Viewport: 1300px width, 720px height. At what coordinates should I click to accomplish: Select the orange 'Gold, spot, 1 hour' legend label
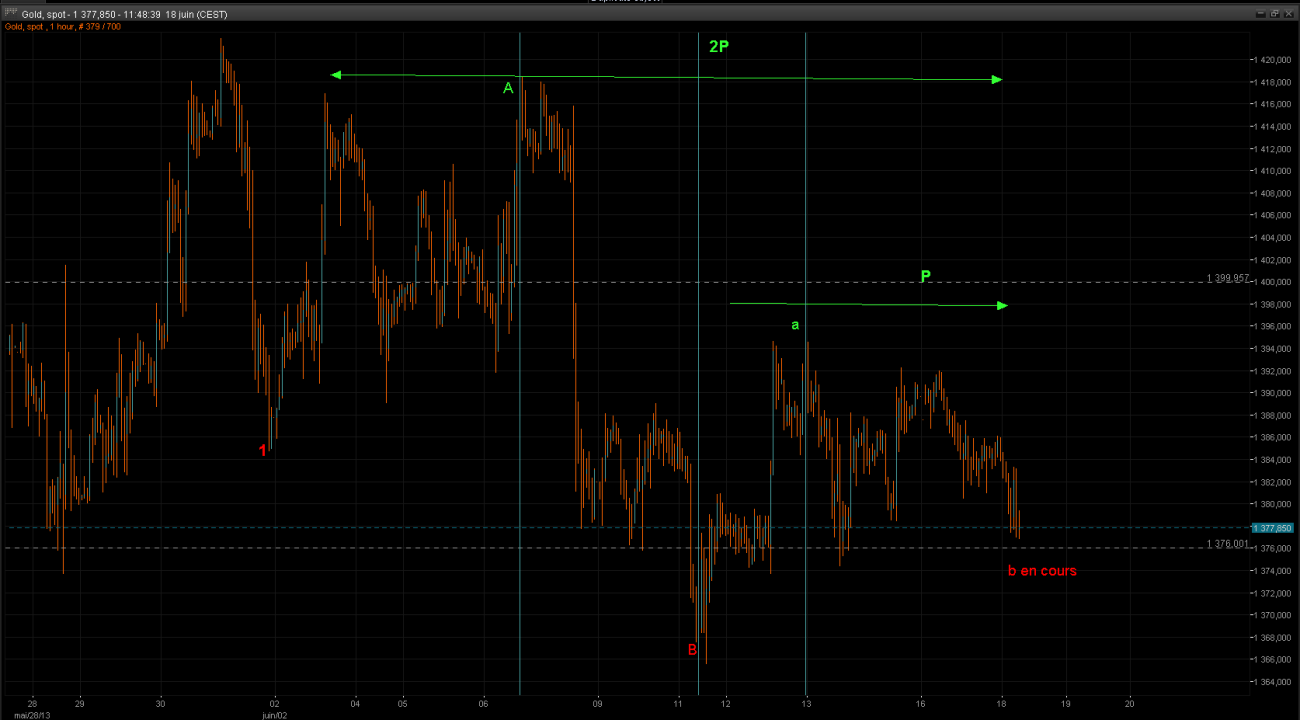[x=64, y=27]
